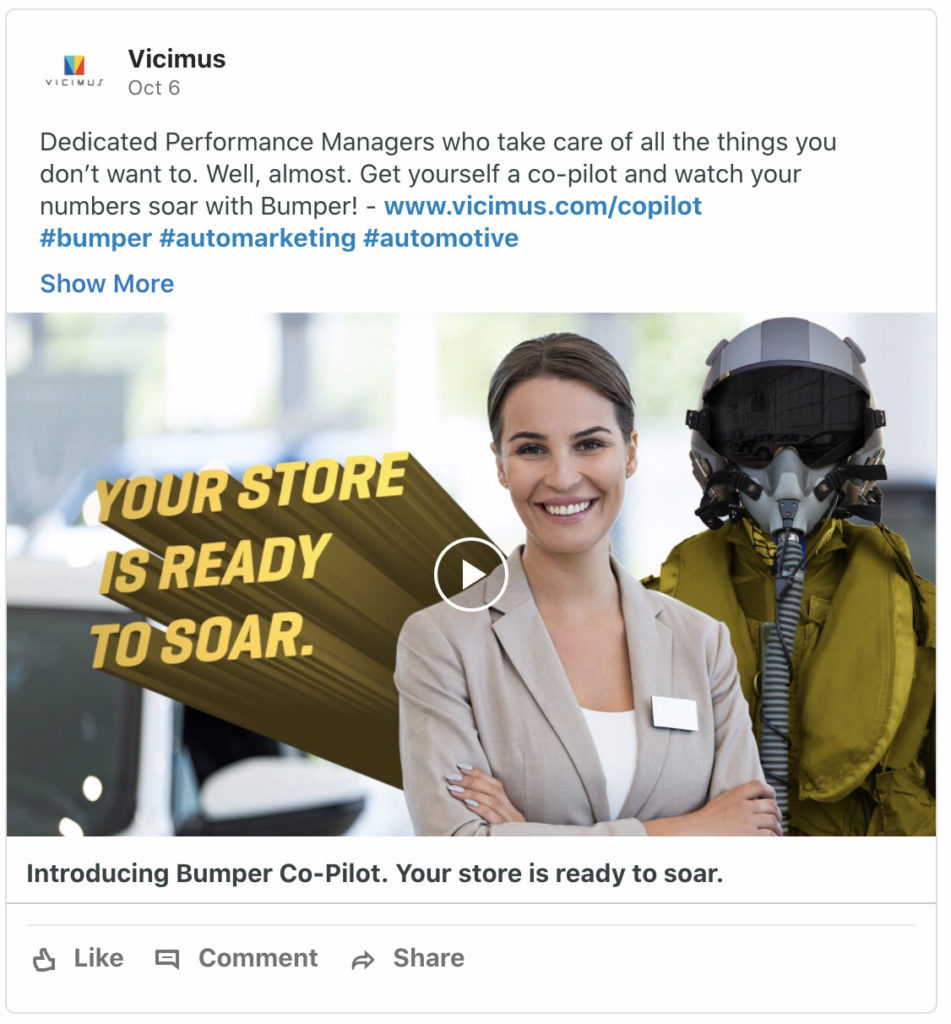Open the Introducing Bumper Co-Pilot title
951x1024 pixels.
coord(374,873)
